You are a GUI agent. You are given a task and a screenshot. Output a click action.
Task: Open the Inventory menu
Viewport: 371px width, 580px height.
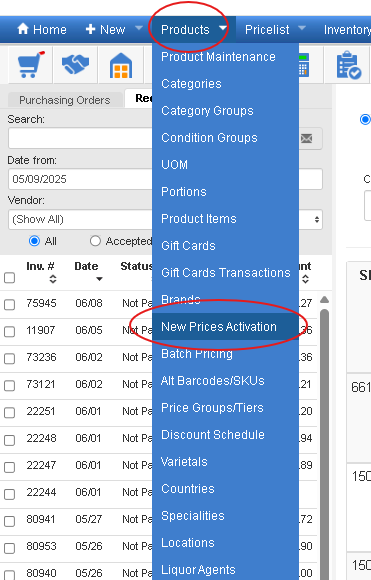[x=347, y=29]
